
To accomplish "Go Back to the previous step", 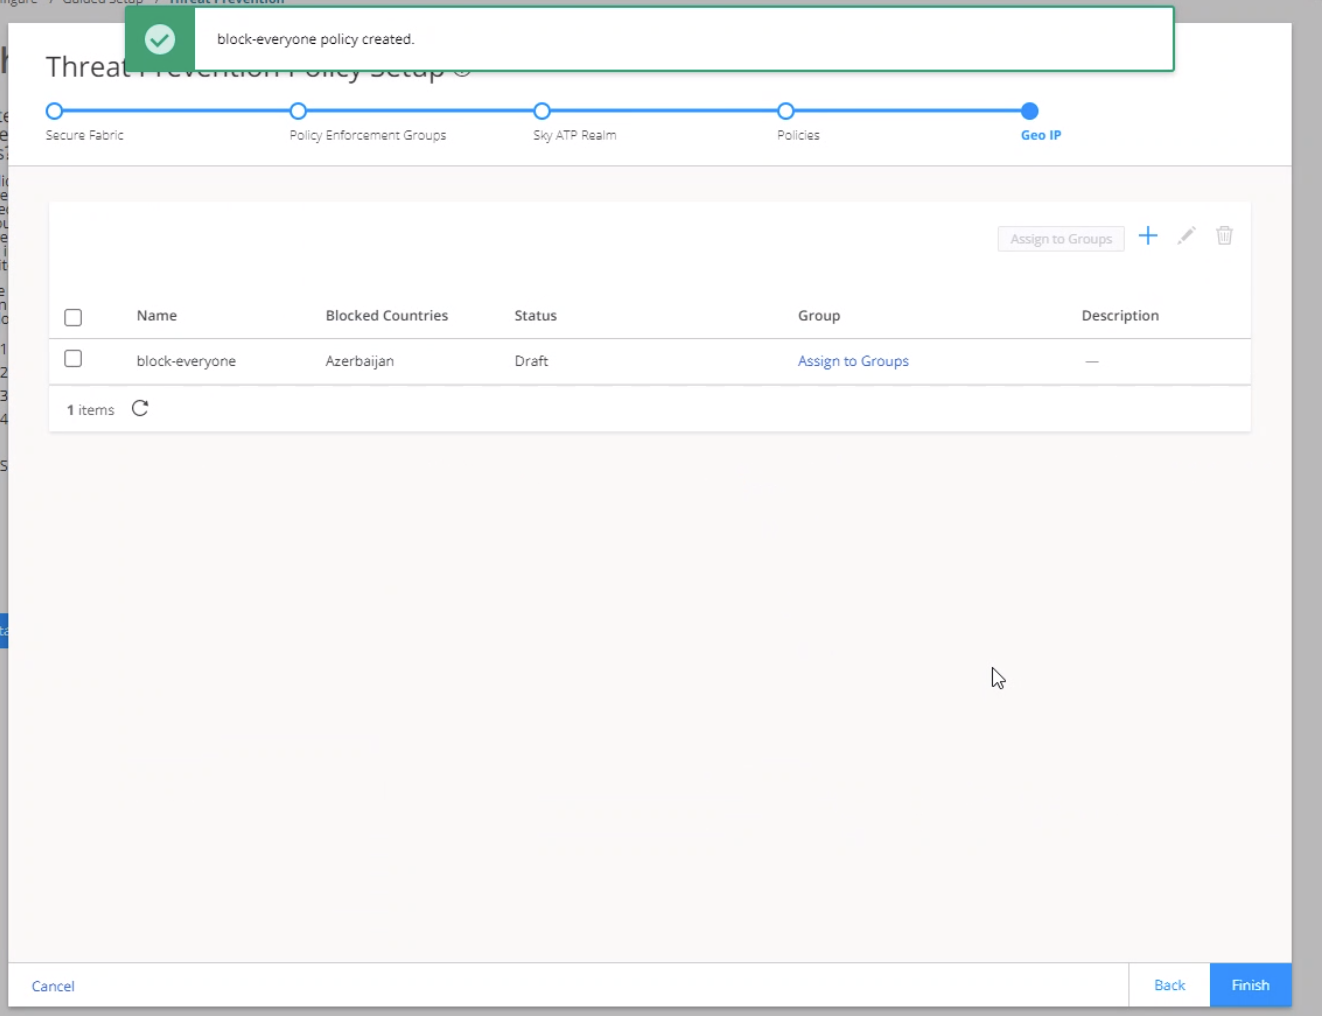I will click(x=1169, y=985).
